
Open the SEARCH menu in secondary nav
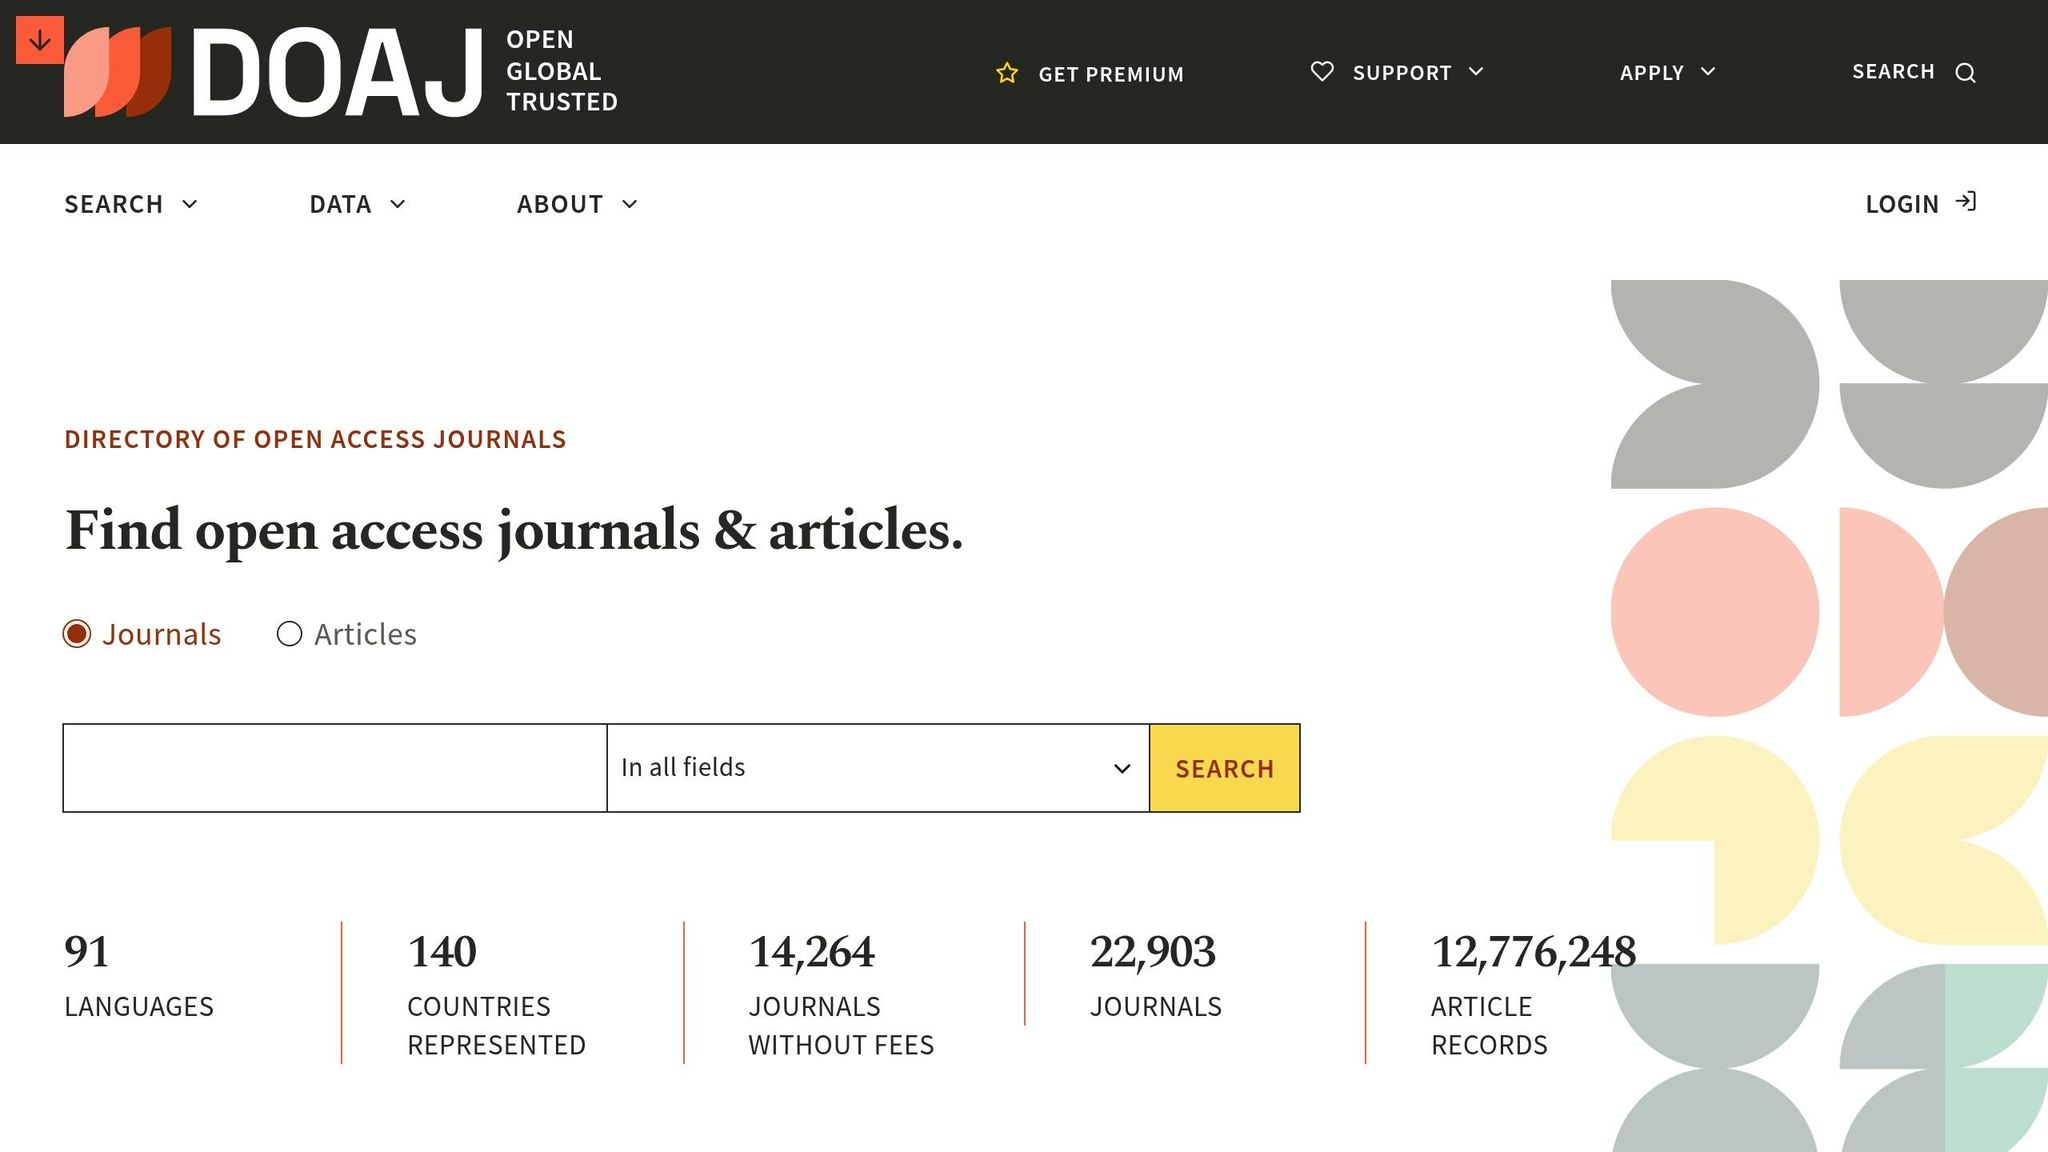131,204
